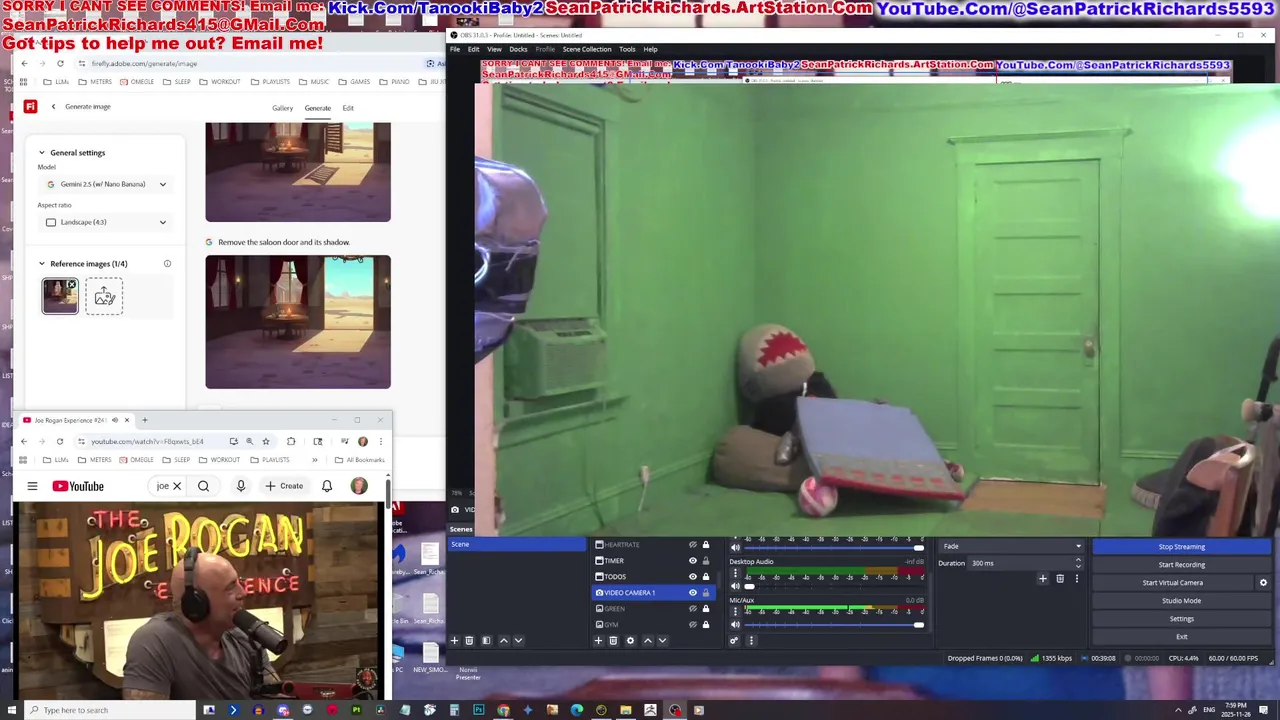1280x720 pixels.
Task: Open OBS Settings button
Action: pyautogui.click(x=1181, y=619)
